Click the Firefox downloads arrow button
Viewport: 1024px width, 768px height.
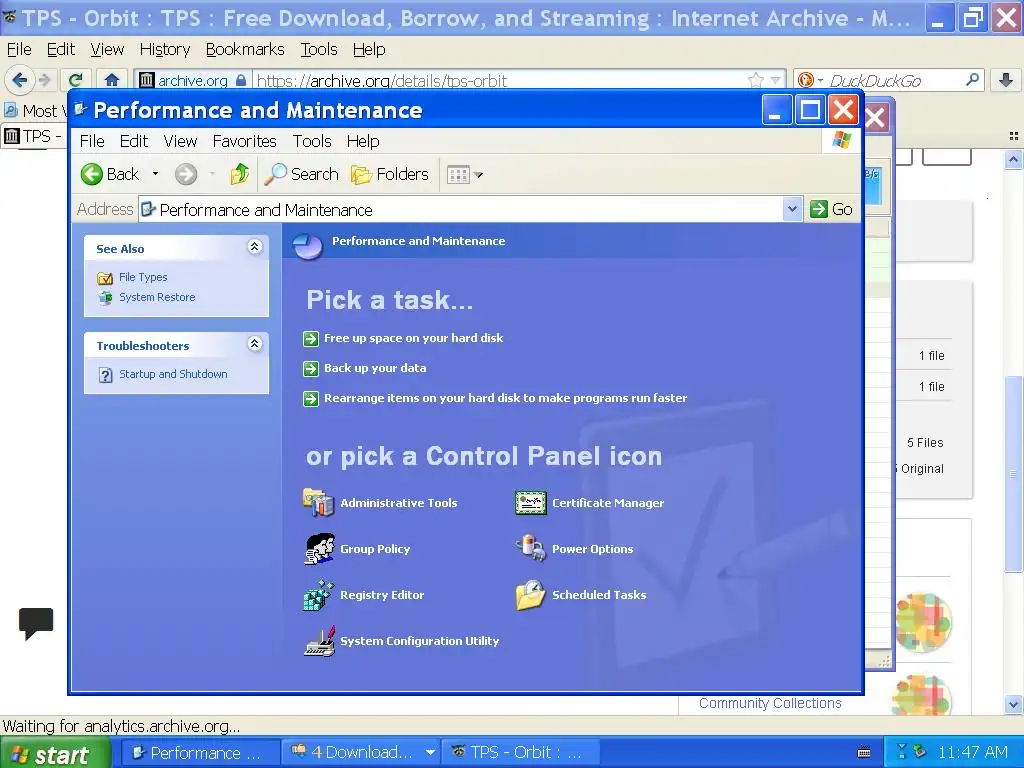[1006, 80]
